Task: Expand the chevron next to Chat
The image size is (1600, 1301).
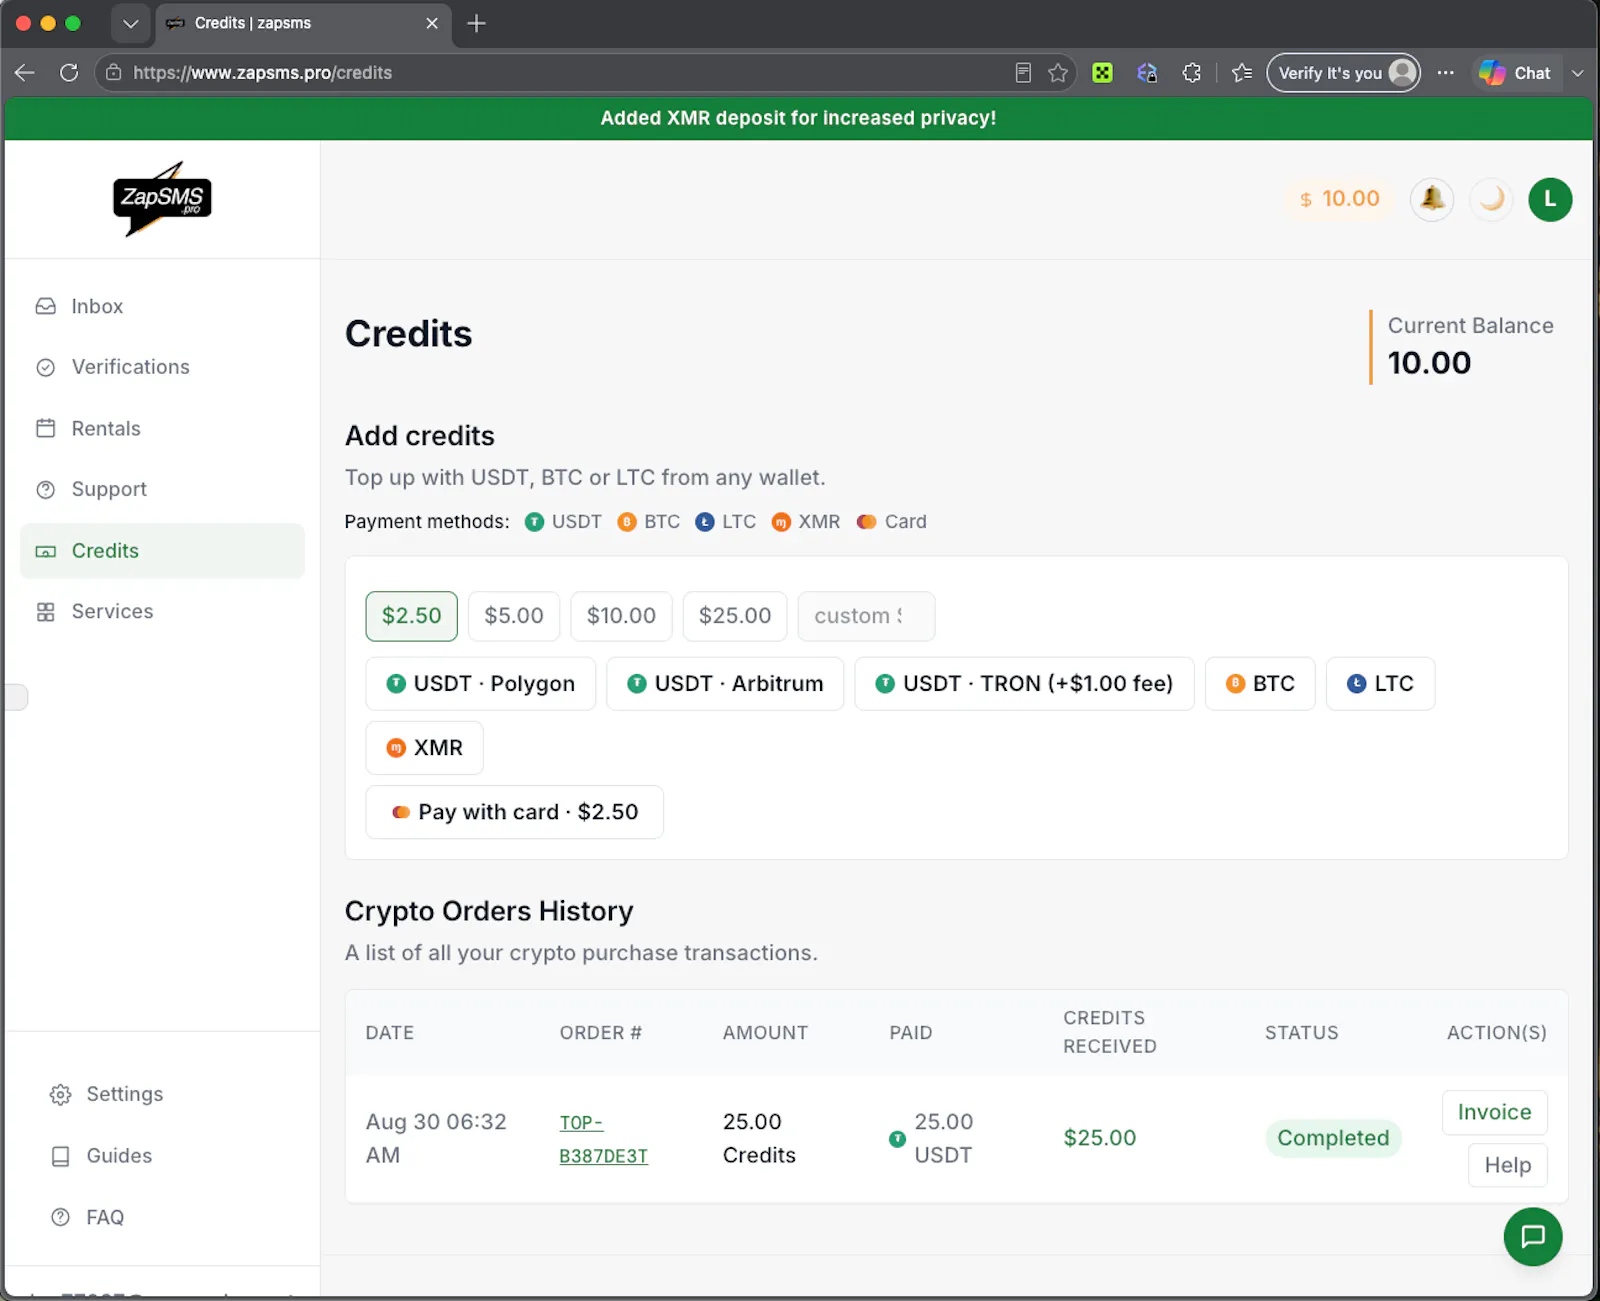Action: point(1577,73)
